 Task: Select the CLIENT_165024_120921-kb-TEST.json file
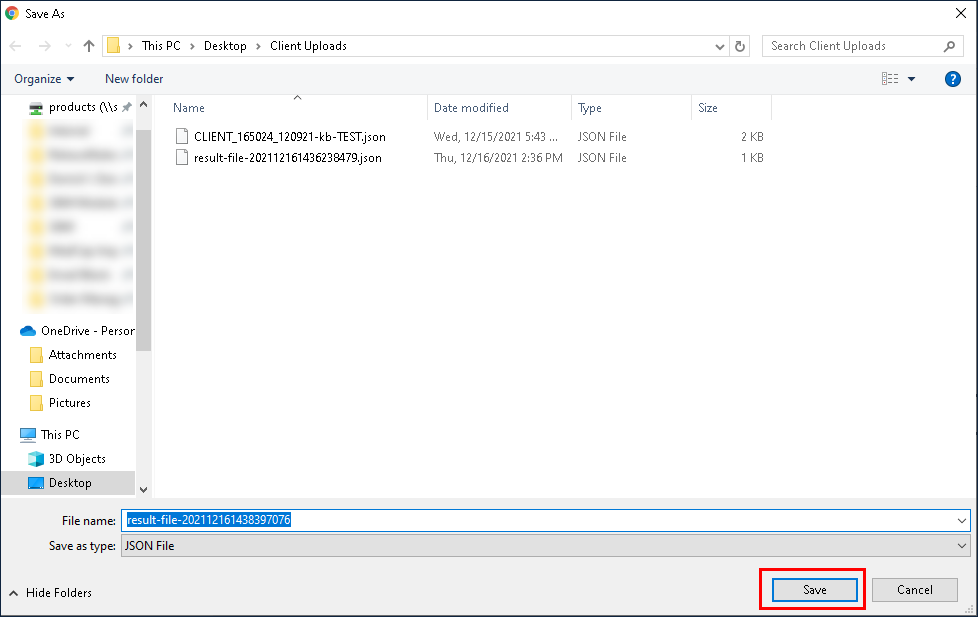tap(289, 137)
